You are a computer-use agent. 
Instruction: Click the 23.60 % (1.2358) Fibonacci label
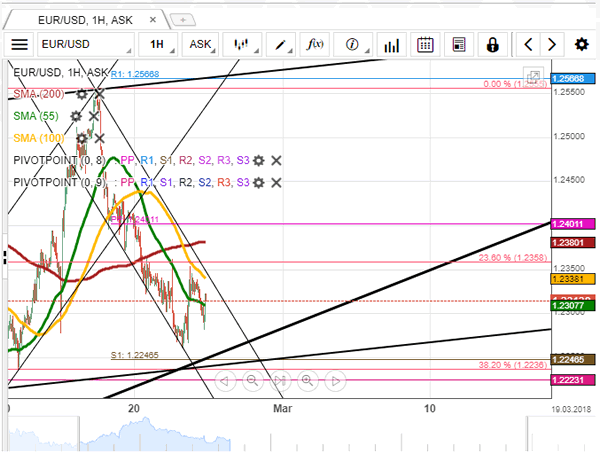(513, 258)
